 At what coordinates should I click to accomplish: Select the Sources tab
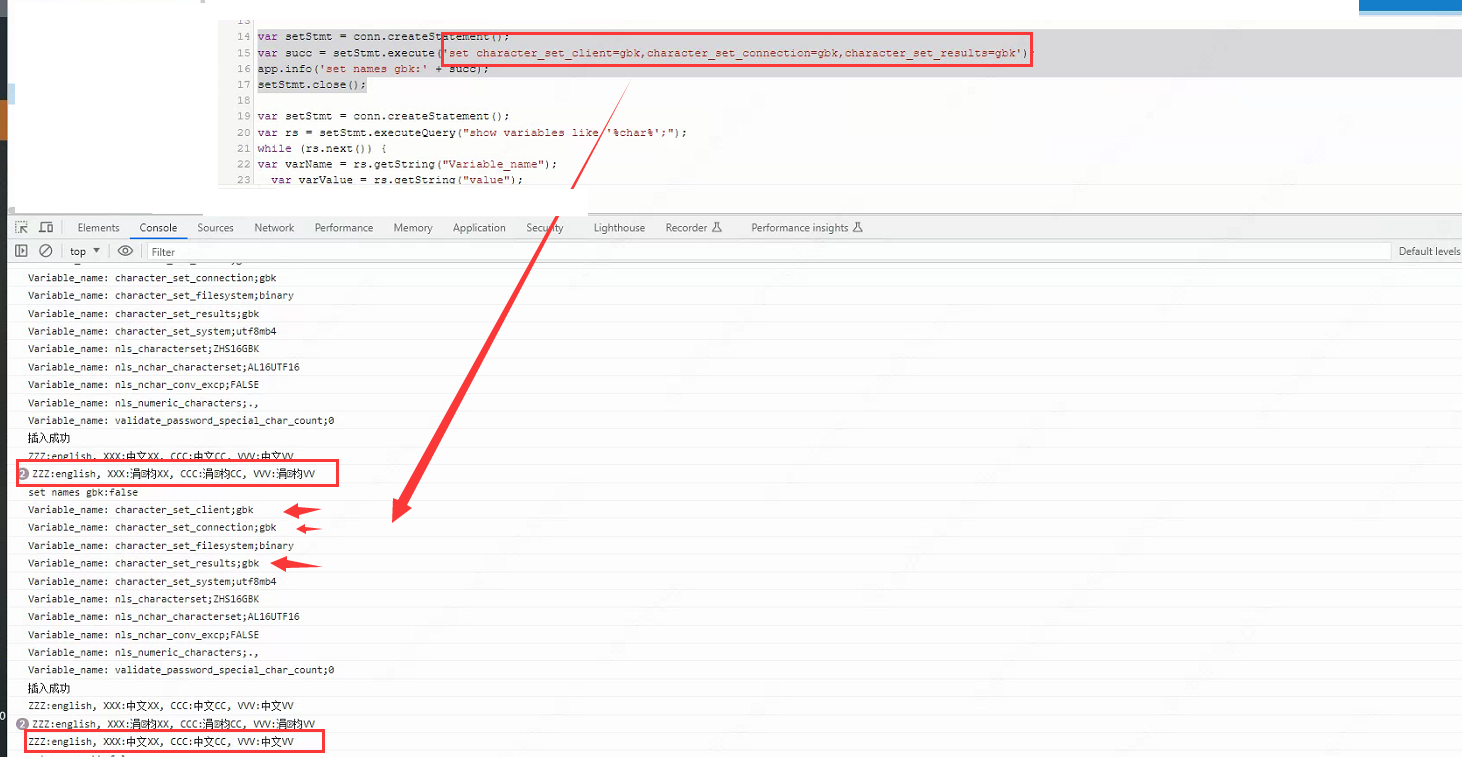pyautogui.click(x=215, y=228)
